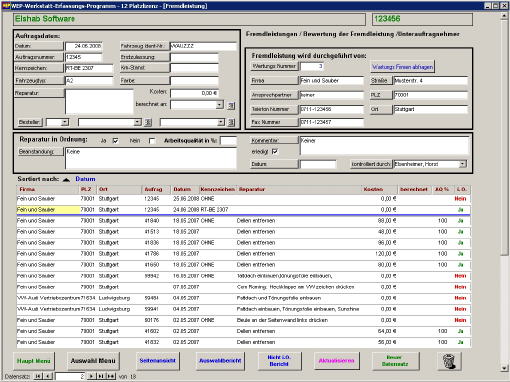This screenshot has height=382, width=510.
Task: Click the sort direction triangle next to 'Sortiert nach'
Action: click(66, 179)
